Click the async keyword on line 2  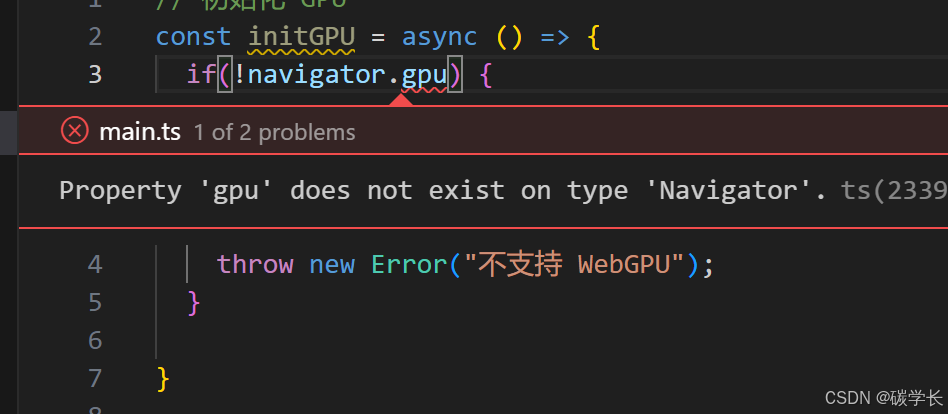[440, 37]
